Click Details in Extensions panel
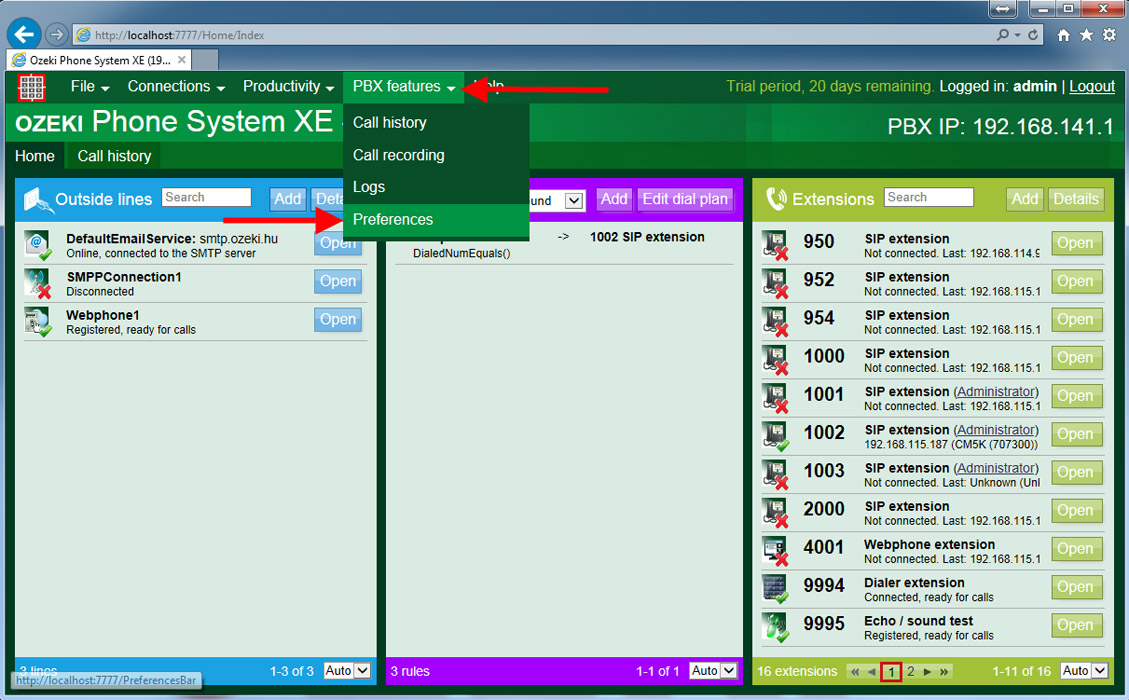This screenshot has width=1129, height=700. pyautogui.click(x=1076, y=199)
